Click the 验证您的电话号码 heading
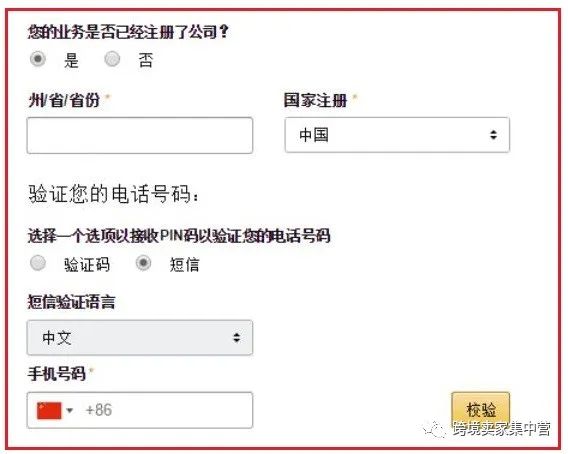568x454 pixels. click(x=113, y=194)
